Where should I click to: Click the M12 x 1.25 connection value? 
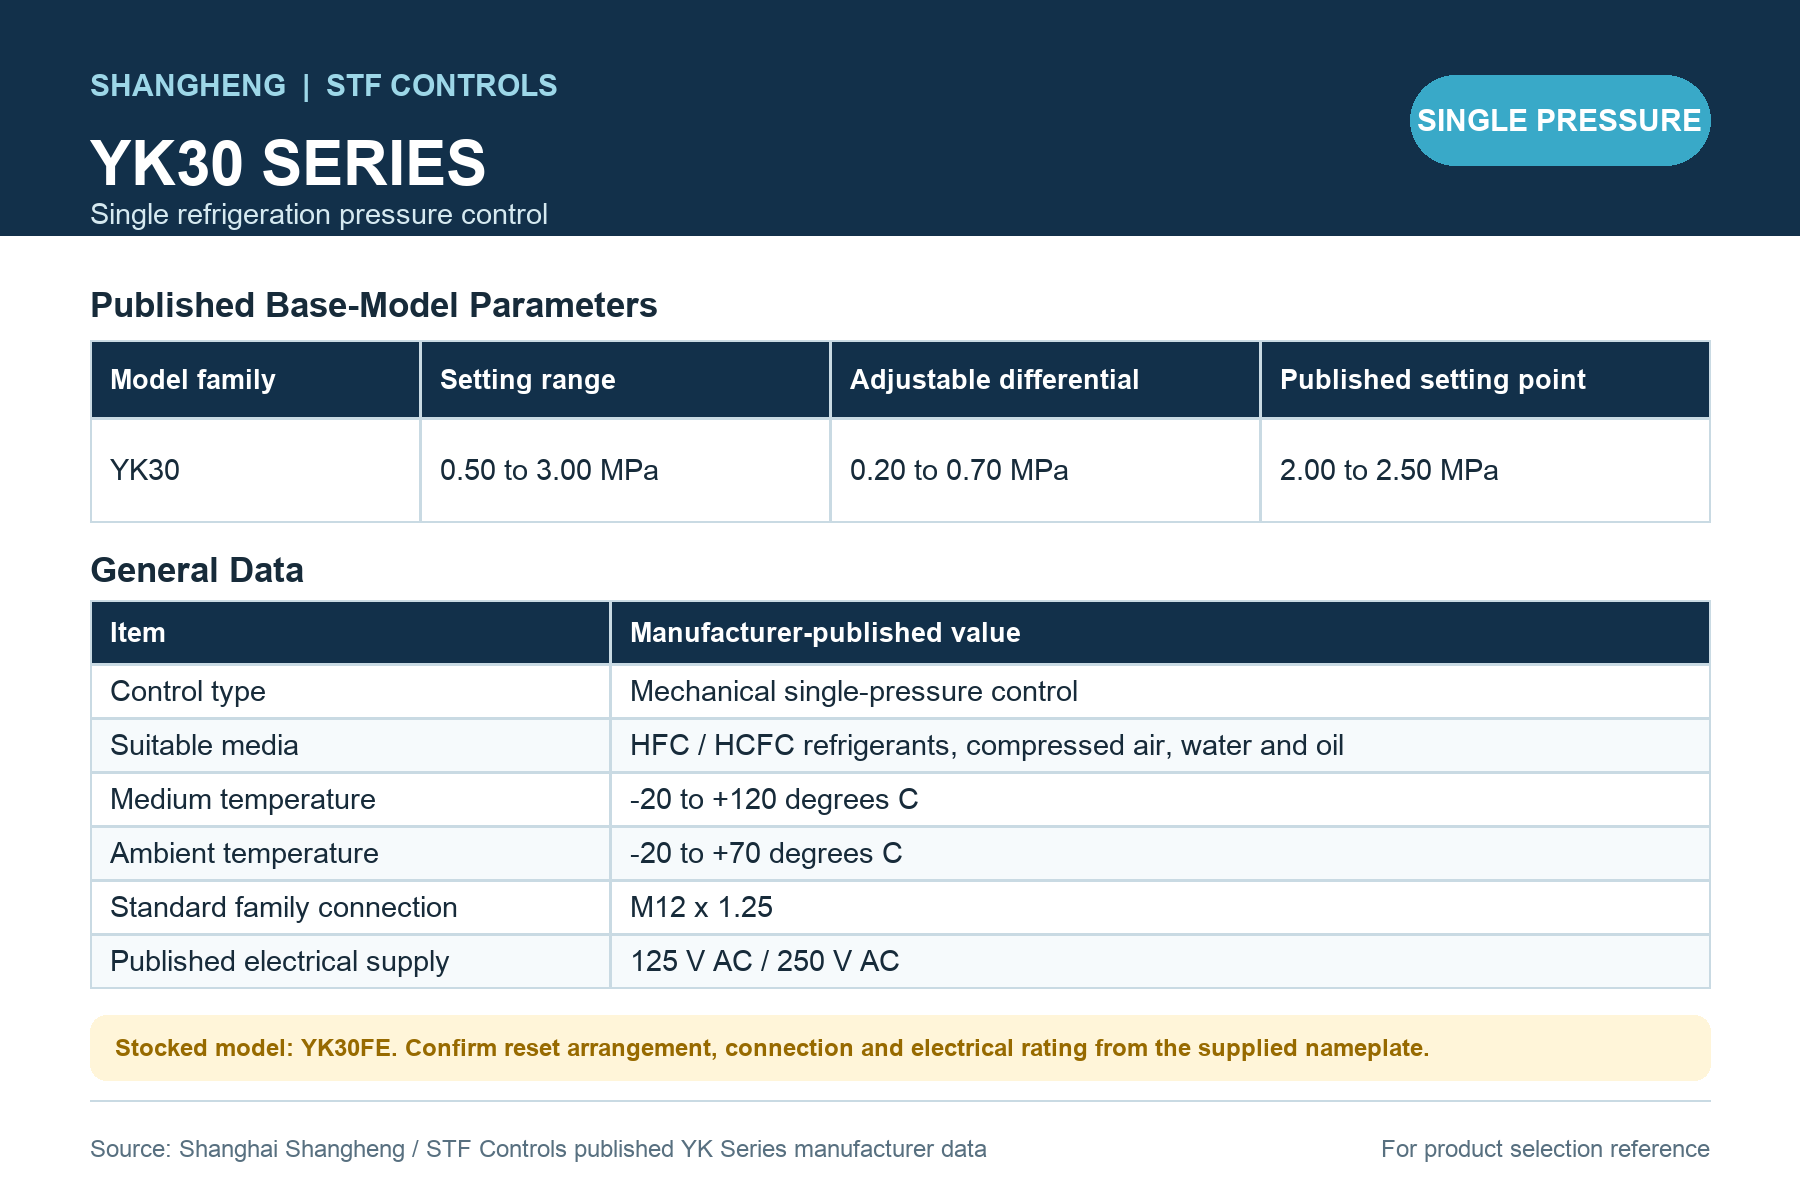(701, 907)
